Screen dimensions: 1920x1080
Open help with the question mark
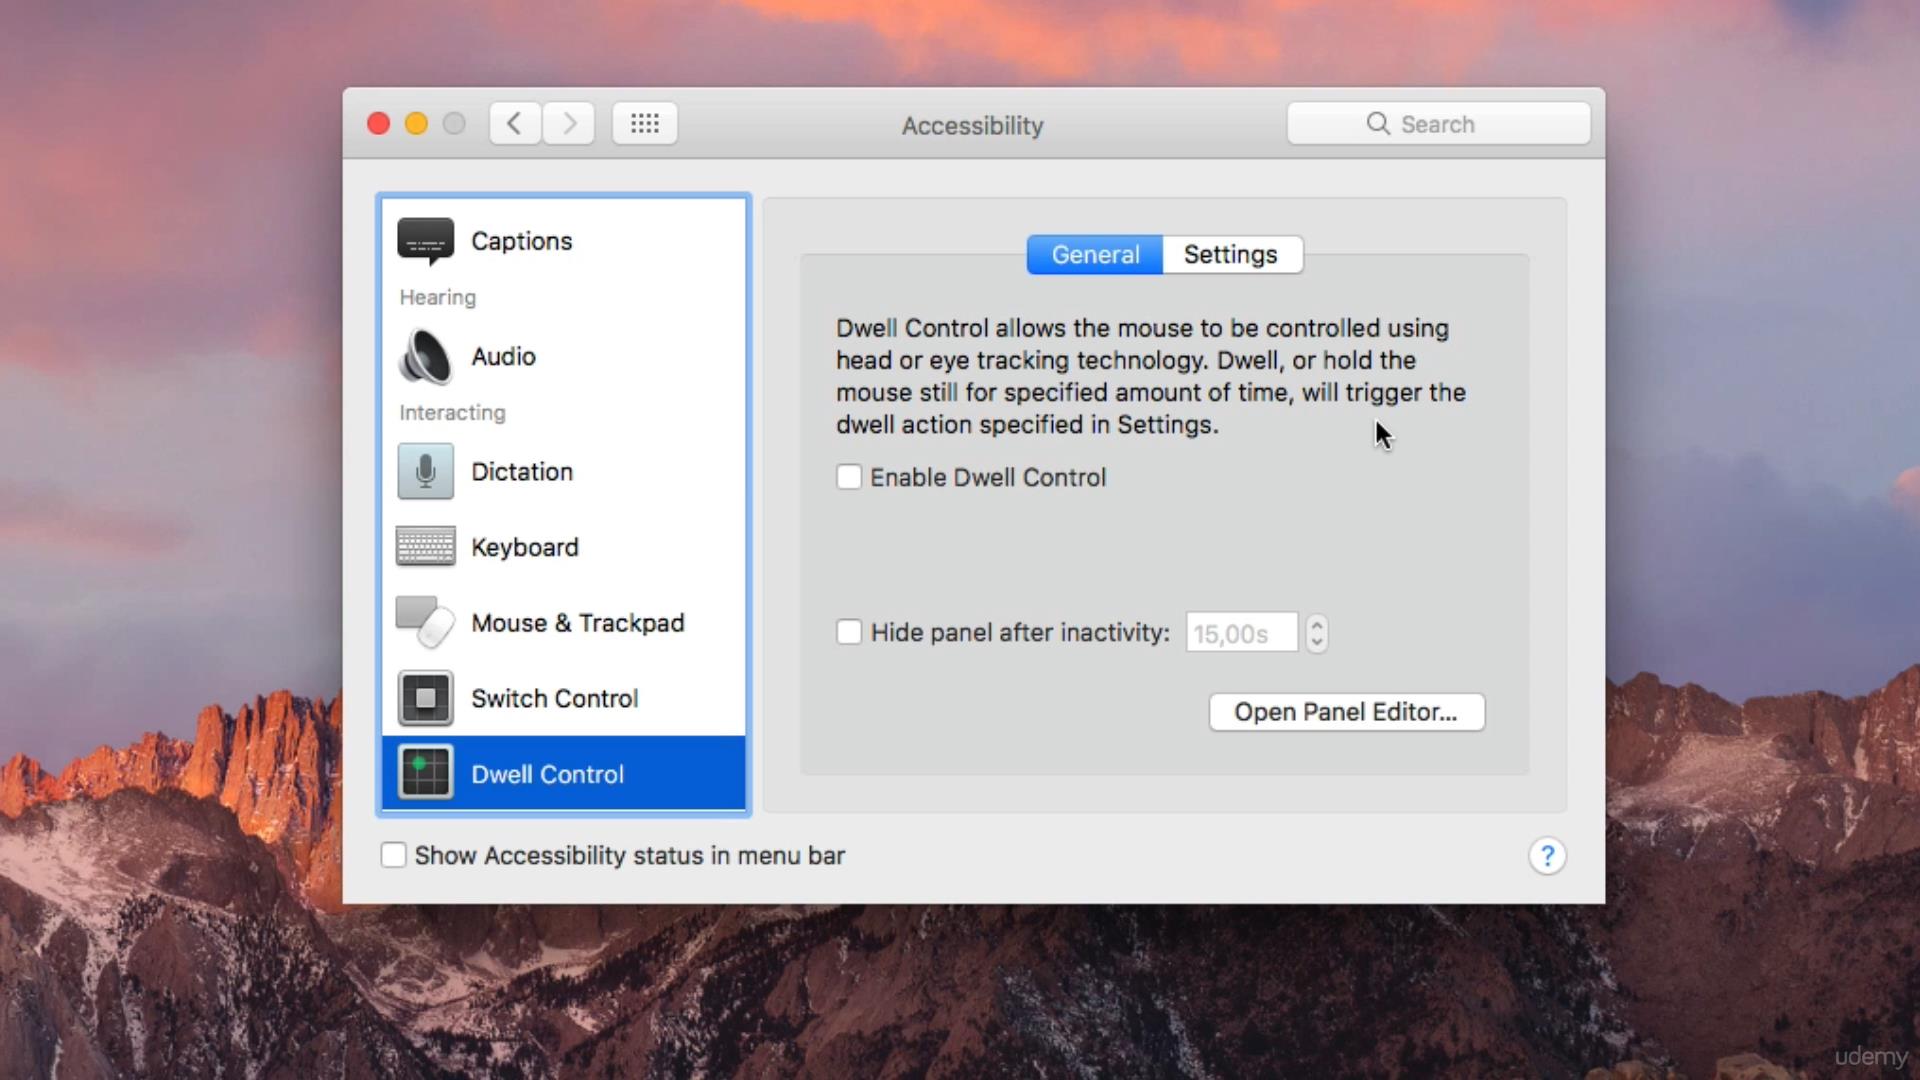tap(1547, 856)
